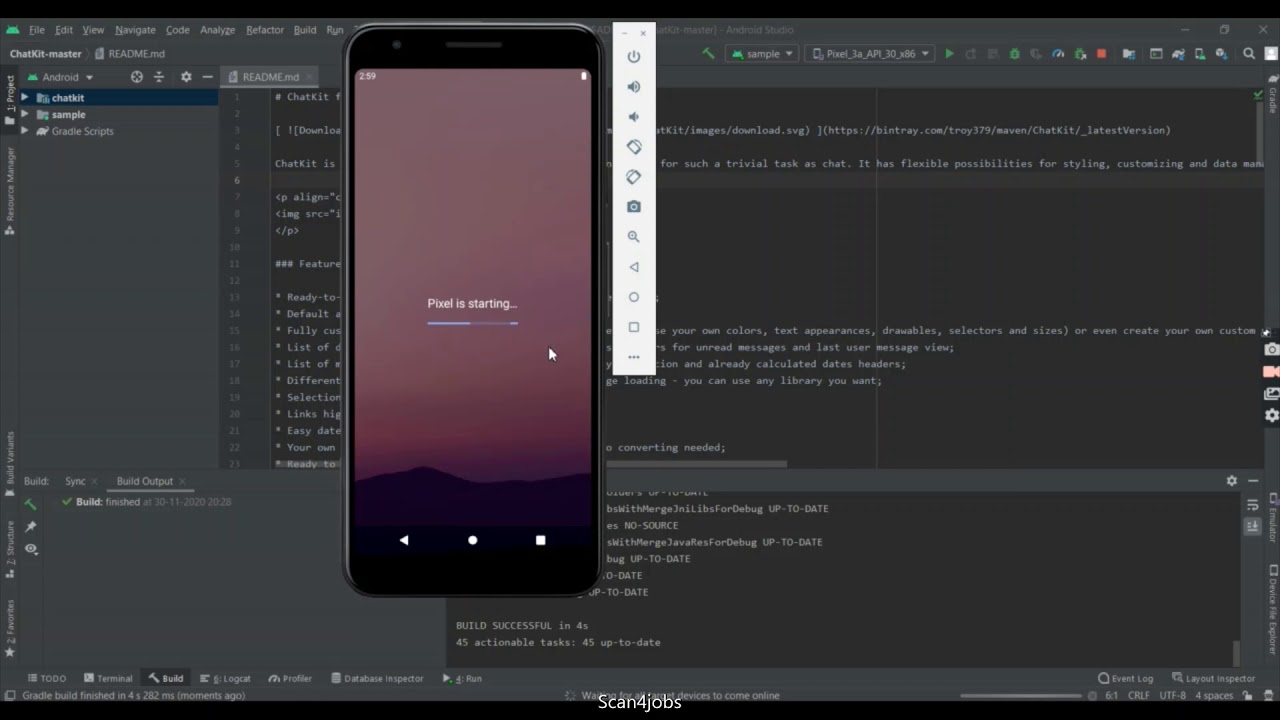Start debugging with the green bug icon
This screenshot has height=720, width=1280.
pos(1014,54)
